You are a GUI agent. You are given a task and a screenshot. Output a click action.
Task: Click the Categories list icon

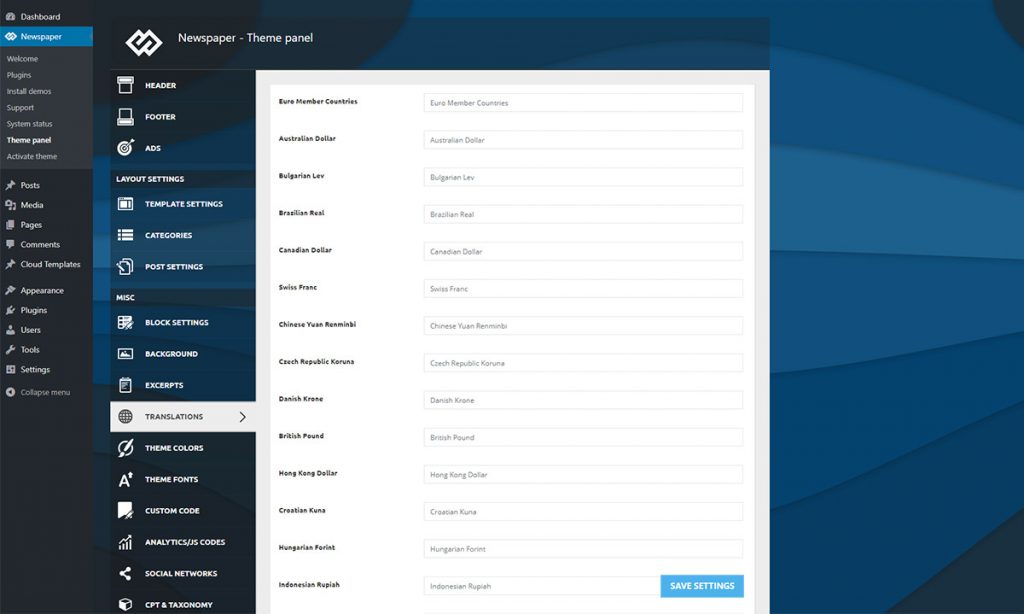tap(125, 236)
